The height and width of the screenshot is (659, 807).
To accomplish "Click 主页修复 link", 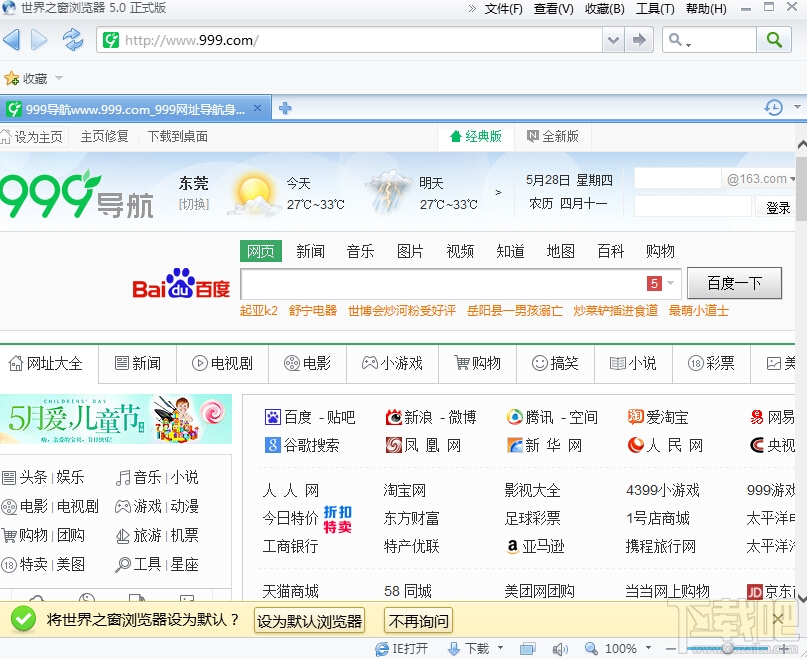I will click(x=104, y=136).
